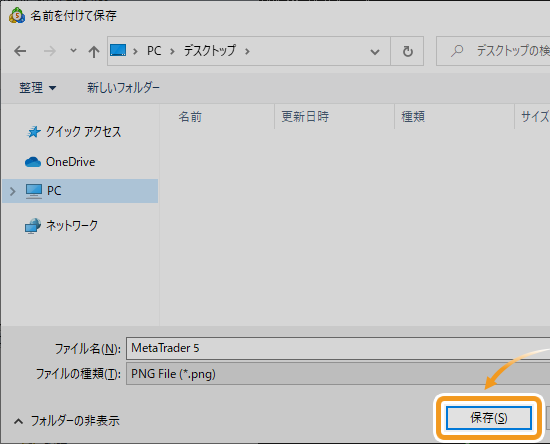550x444 pixels.
Task: Expand chevron between PC icon and PC
Action: (135, 52)
